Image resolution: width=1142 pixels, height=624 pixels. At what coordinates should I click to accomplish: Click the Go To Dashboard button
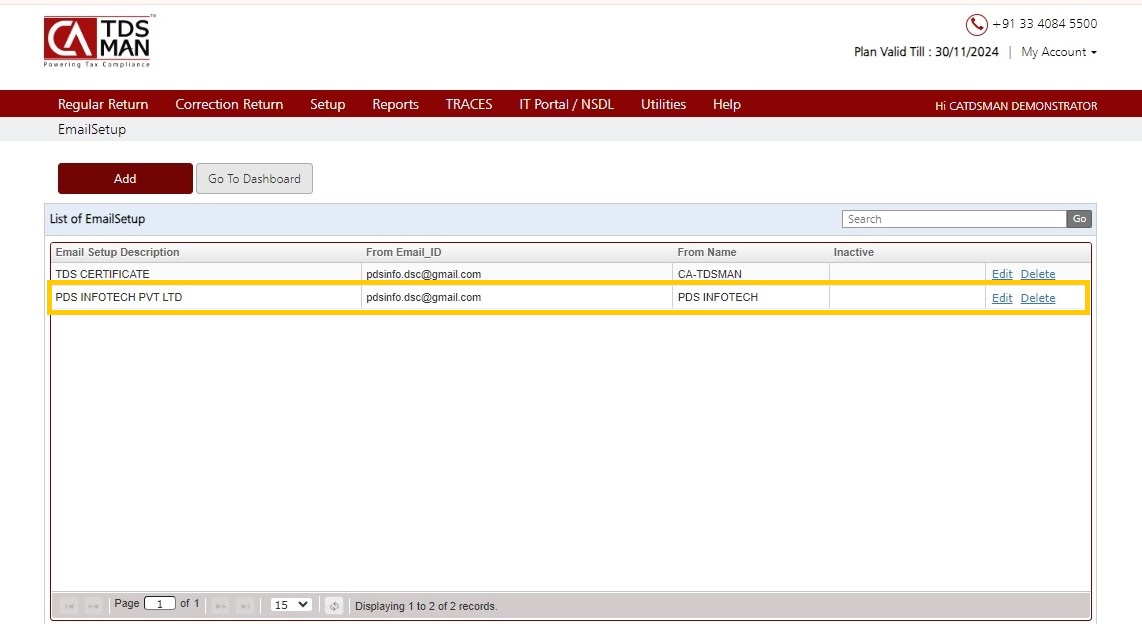254,178
